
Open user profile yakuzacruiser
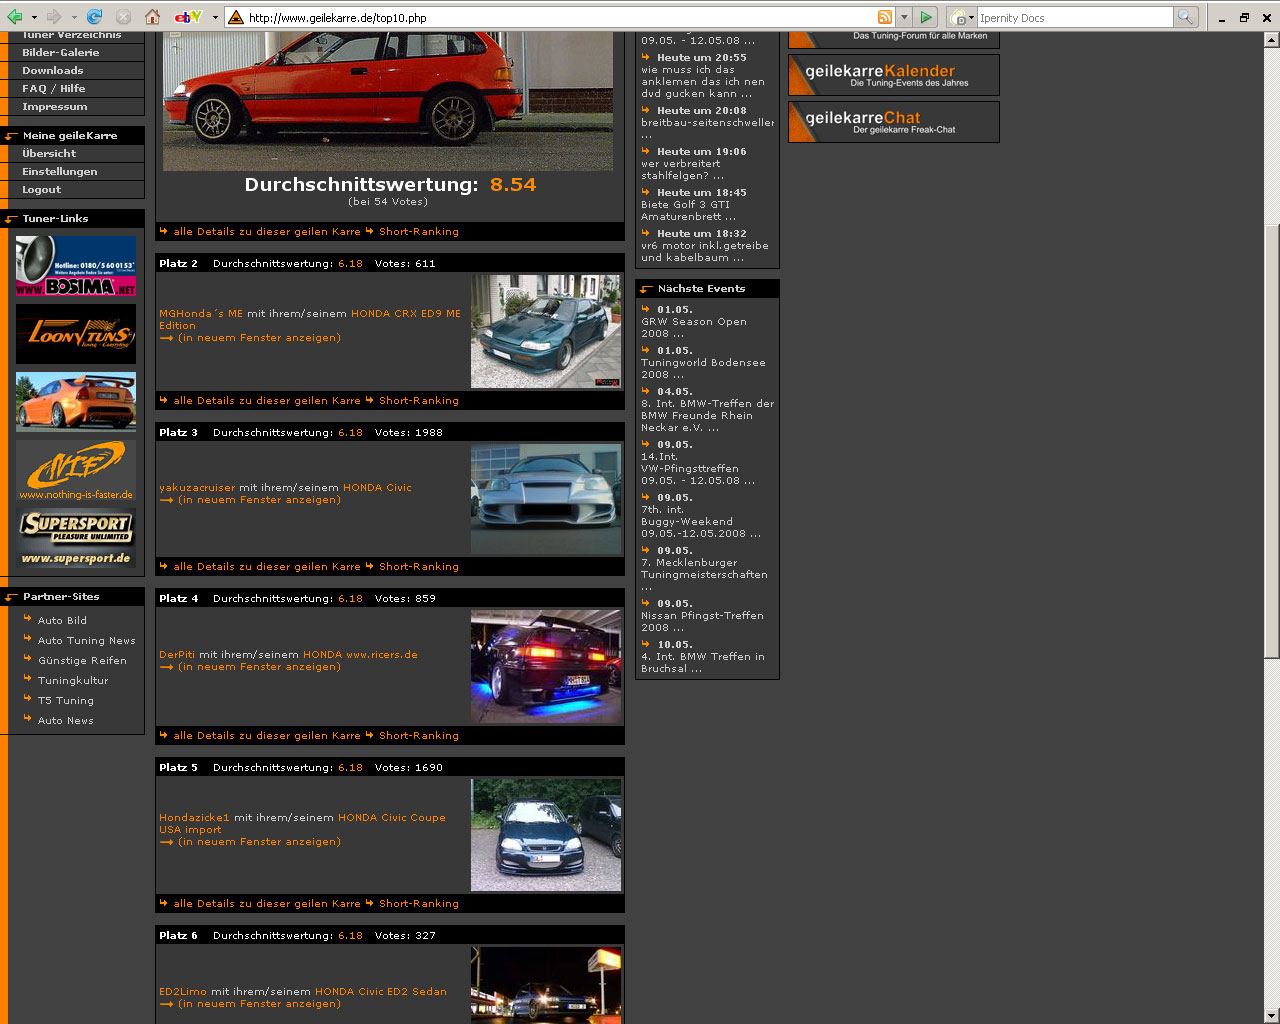(x=197, y=487)
